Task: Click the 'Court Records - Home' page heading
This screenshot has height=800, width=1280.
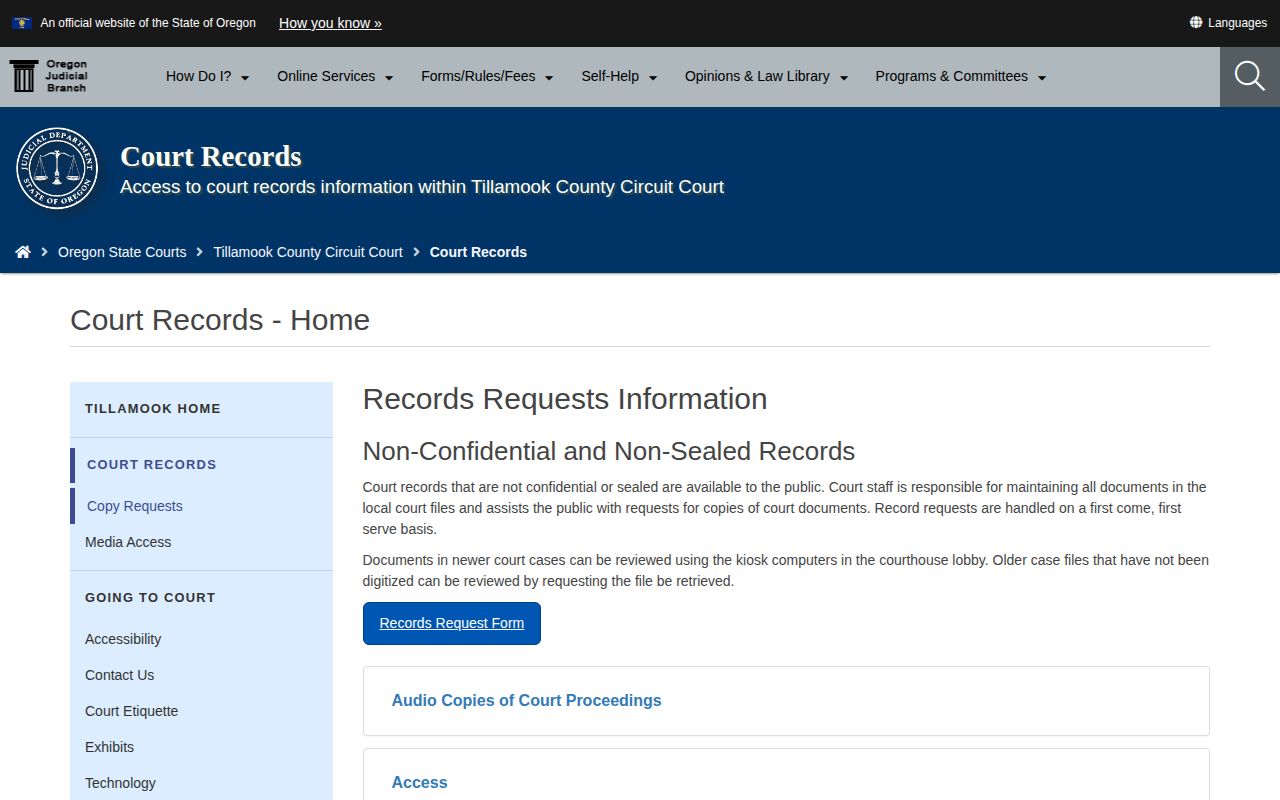Action: tap(220, 320)
